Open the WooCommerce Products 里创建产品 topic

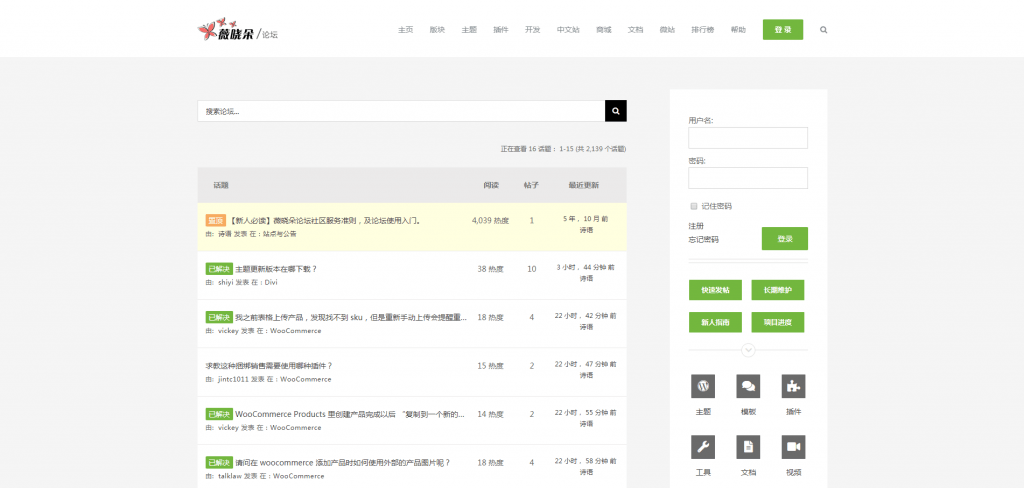349,414
